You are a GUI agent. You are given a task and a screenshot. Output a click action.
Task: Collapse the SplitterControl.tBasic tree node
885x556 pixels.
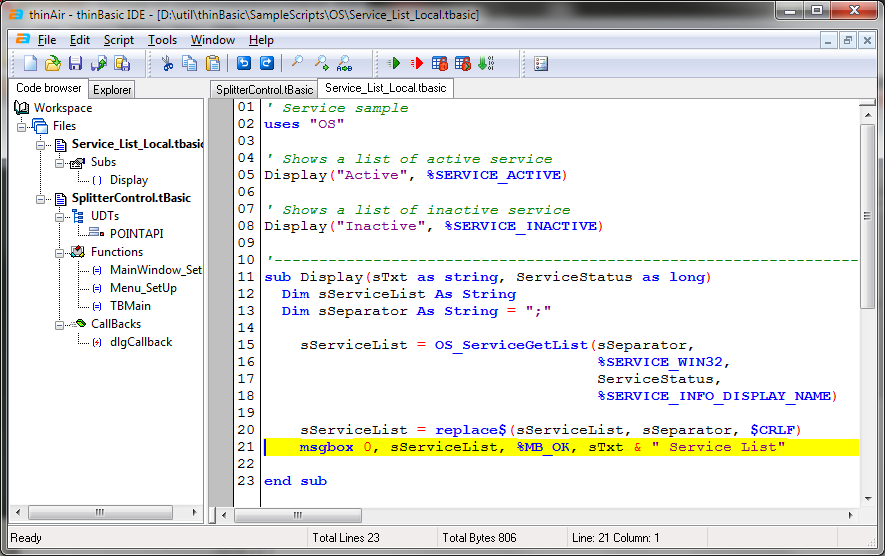[x=41, y=199]
